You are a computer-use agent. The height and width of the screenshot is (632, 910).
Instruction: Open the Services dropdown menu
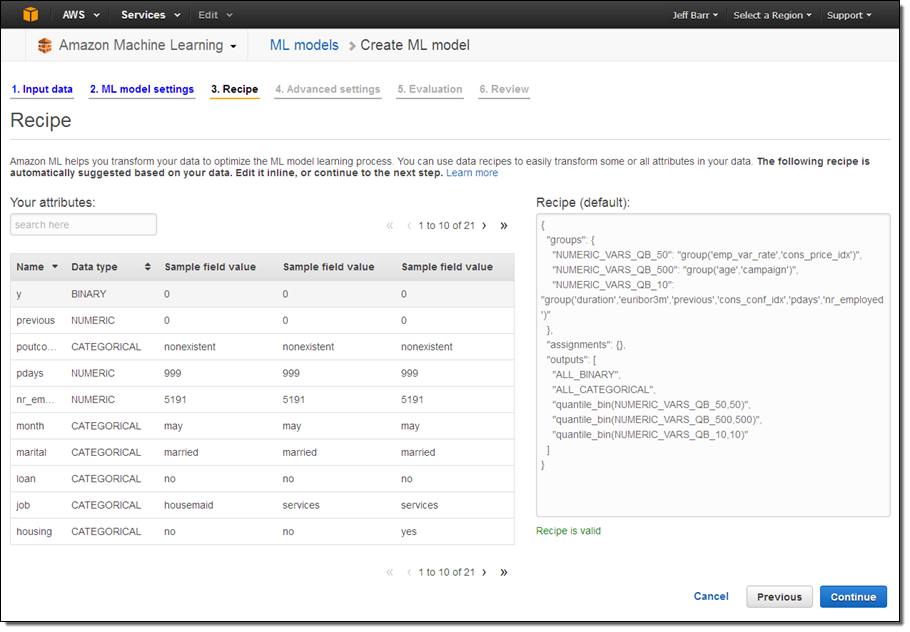pos(150,15)
